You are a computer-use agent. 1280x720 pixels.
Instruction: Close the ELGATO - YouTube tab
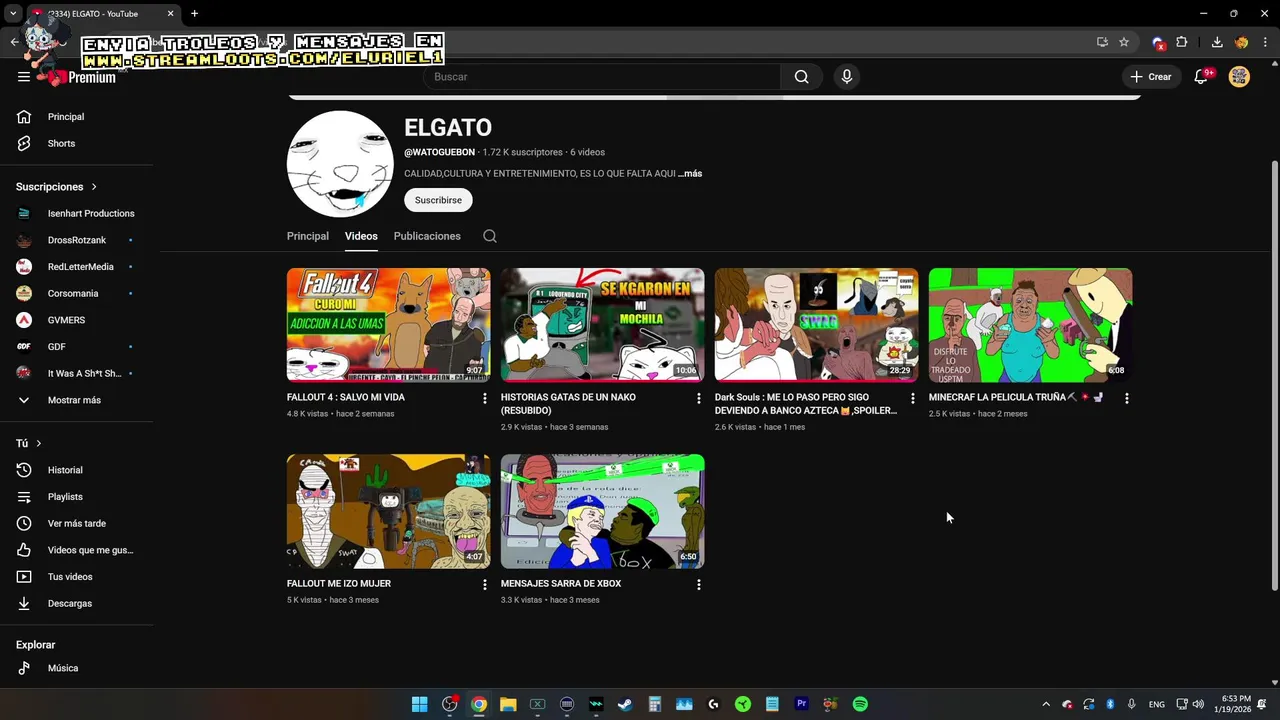pyautogui.click(x=170, y=14)
